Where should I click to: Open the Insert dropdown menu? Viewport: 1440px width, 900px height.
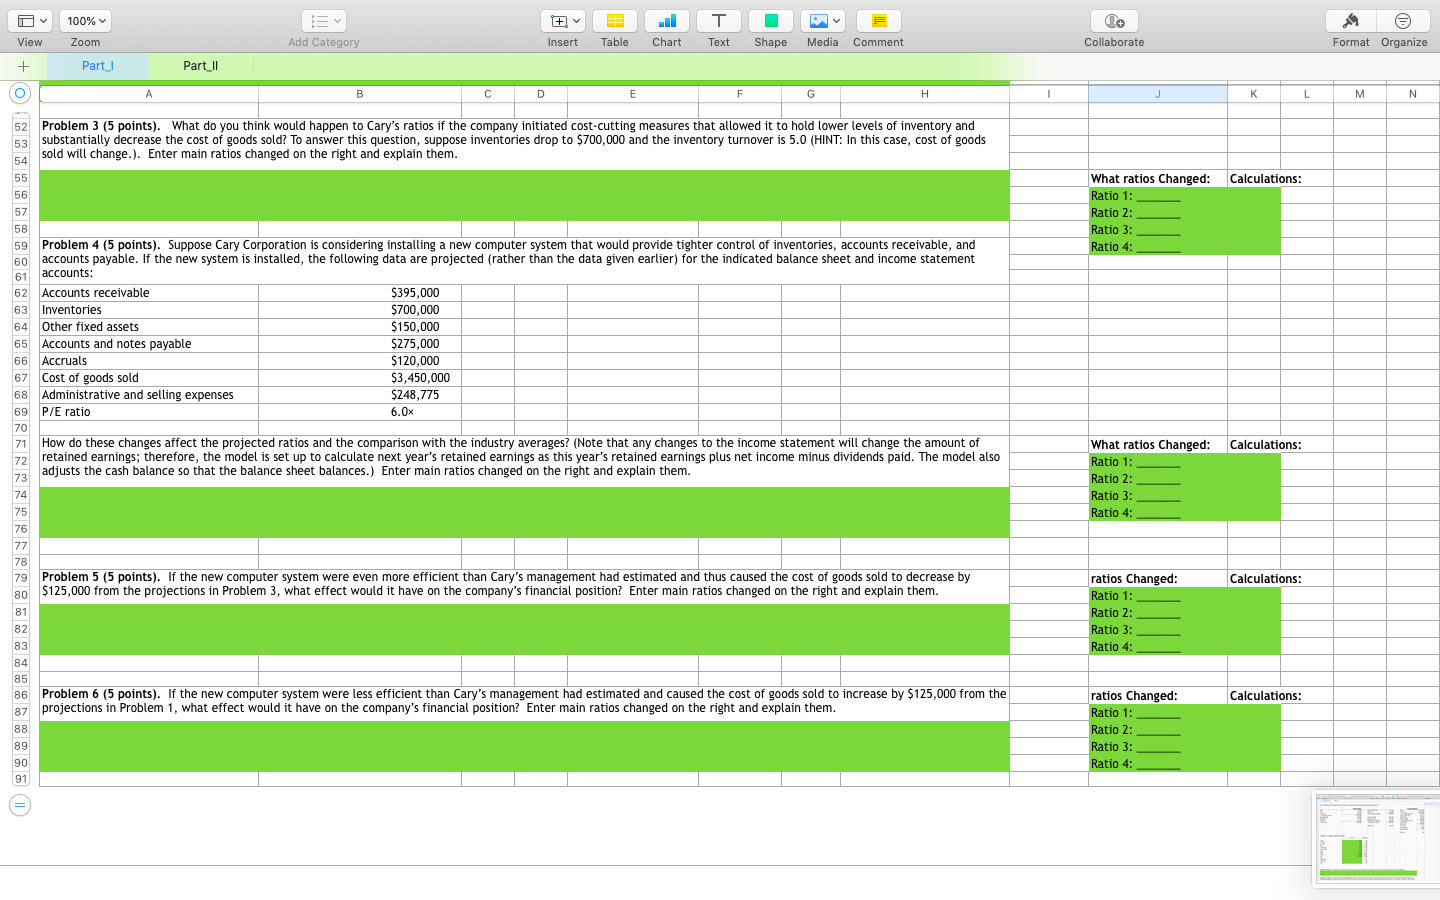coord(562,20)
